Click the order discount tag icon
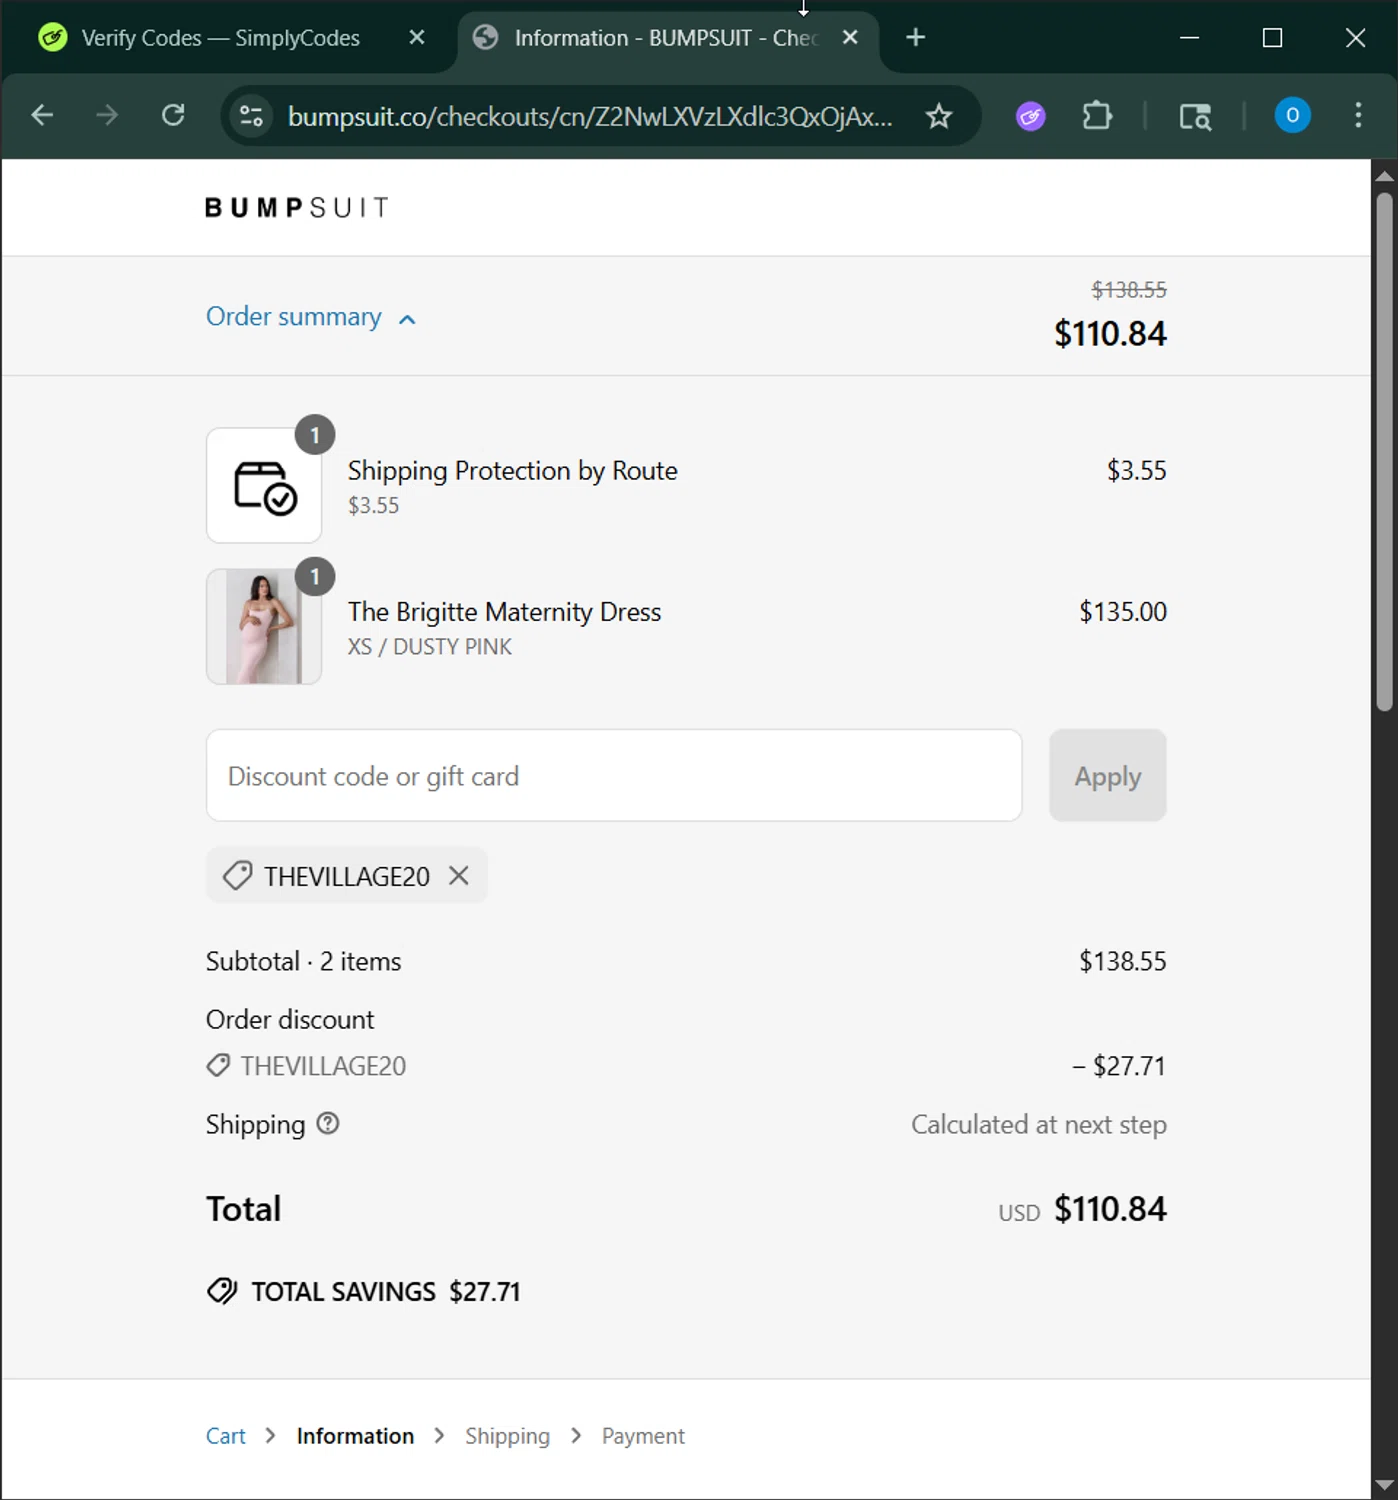This screenshot has width=1398, height=1500. click(x=218, y=1066)
